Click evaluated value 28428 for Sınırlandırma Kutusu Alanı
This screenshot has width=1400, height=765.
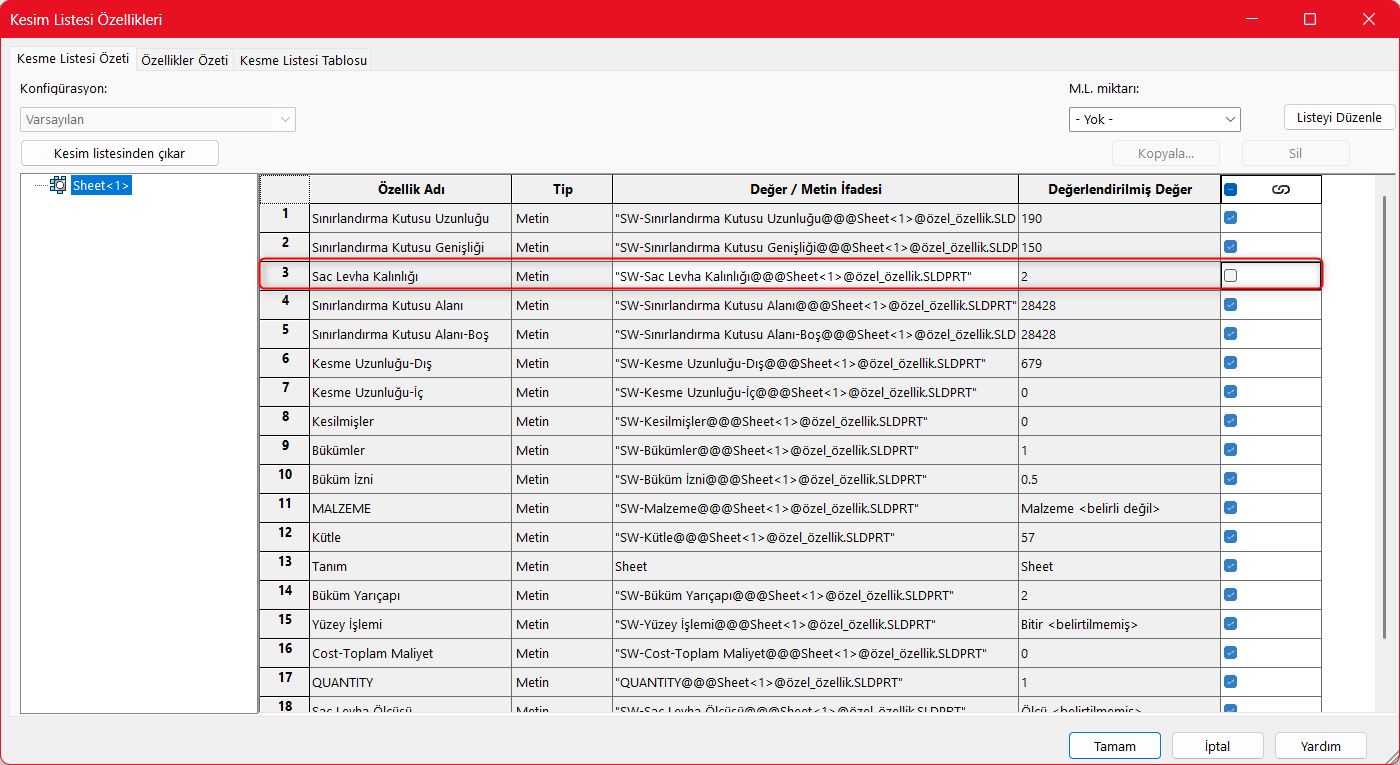(1119, 305)
